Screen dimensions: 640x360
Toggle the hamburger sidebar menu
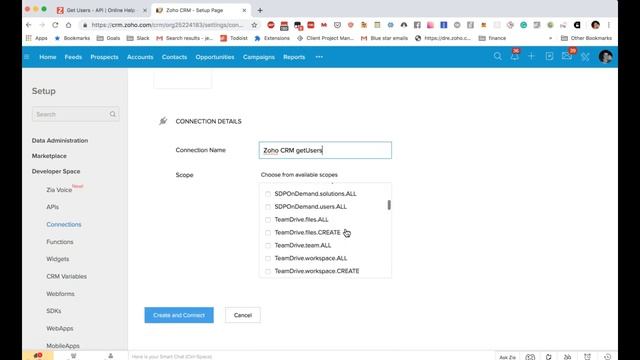point(27,57)
